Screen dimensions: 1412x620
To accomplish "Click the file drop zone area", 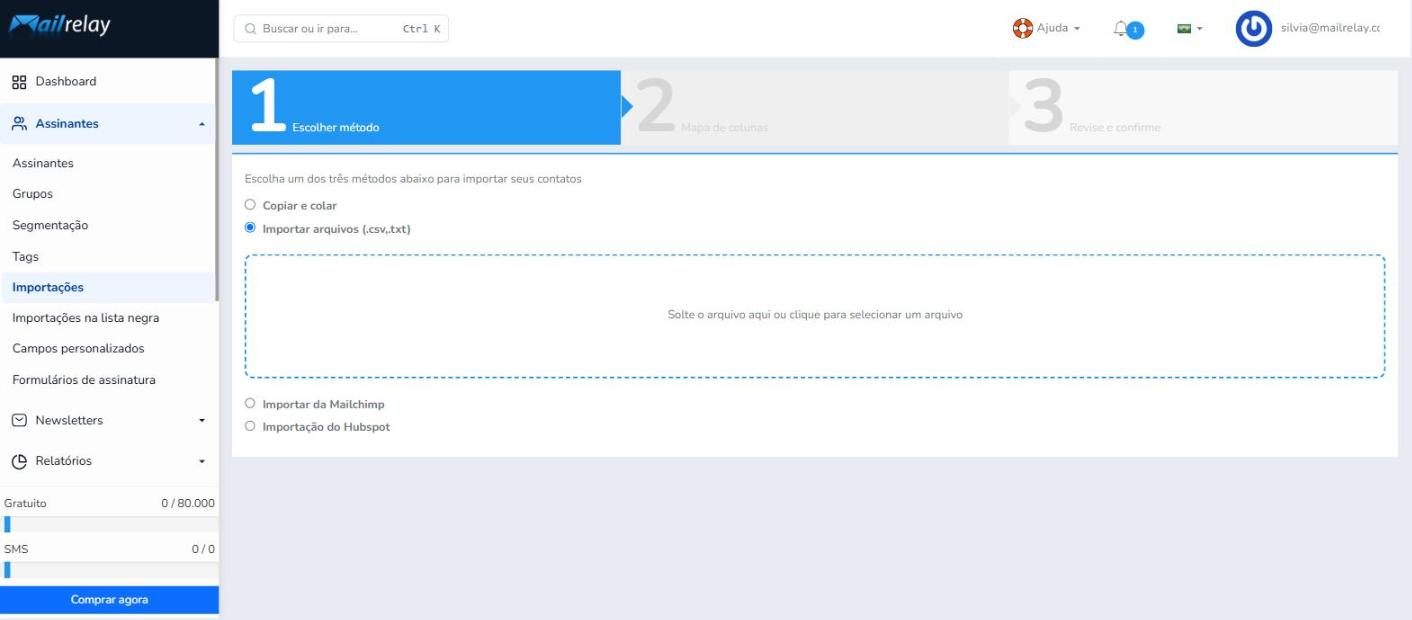I will point(815,316).
